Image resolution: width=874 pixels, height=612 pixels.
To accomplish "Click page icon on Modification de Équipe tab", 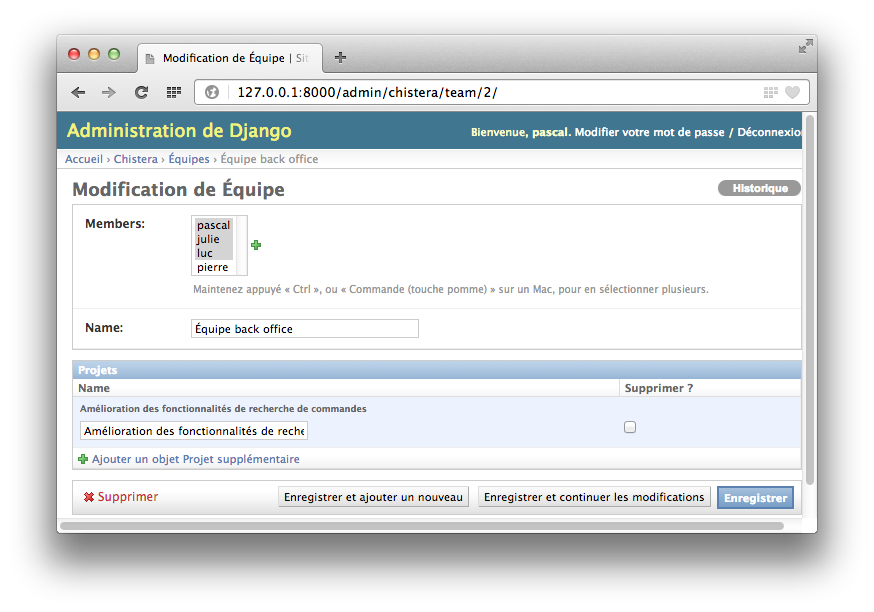I will (x=150, y=59).
